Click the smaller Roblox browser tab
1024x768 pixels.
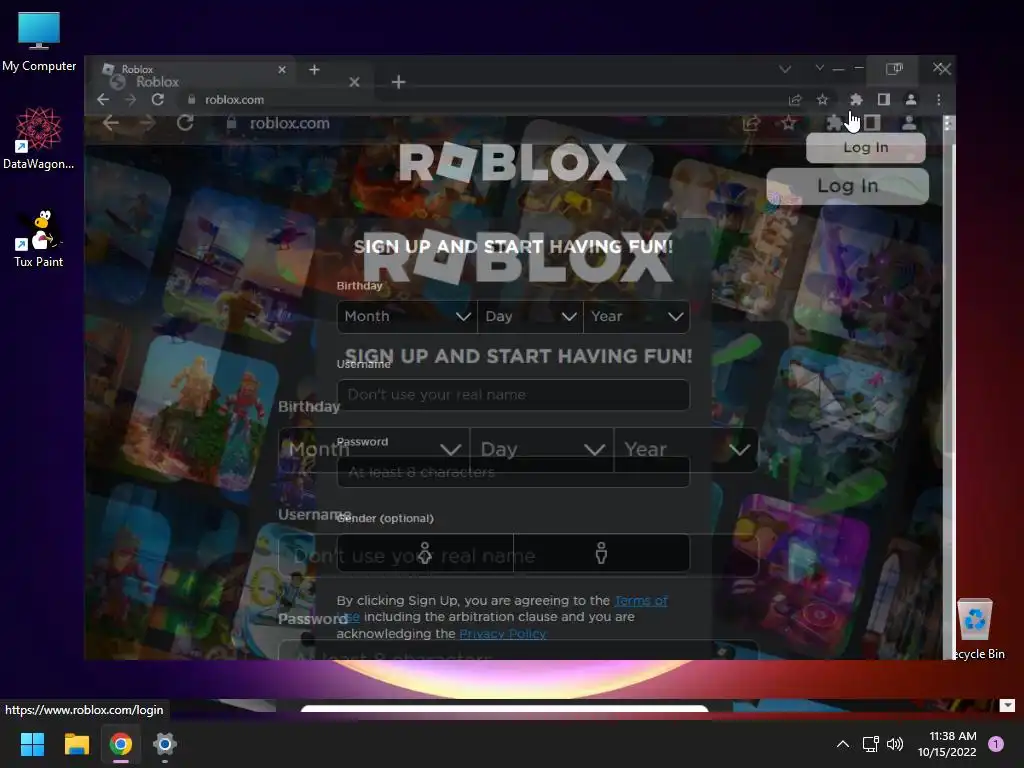[189, 67]
